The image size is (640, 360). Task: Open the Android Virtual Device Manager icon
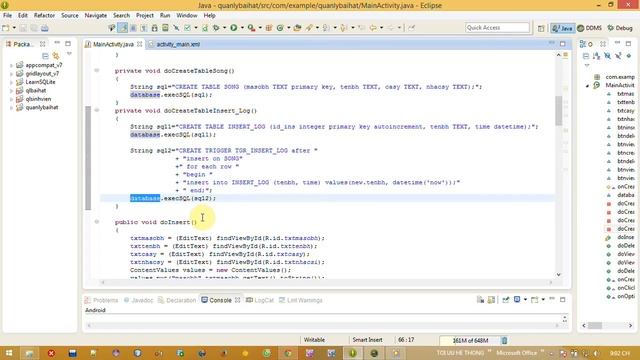[165, 28]
